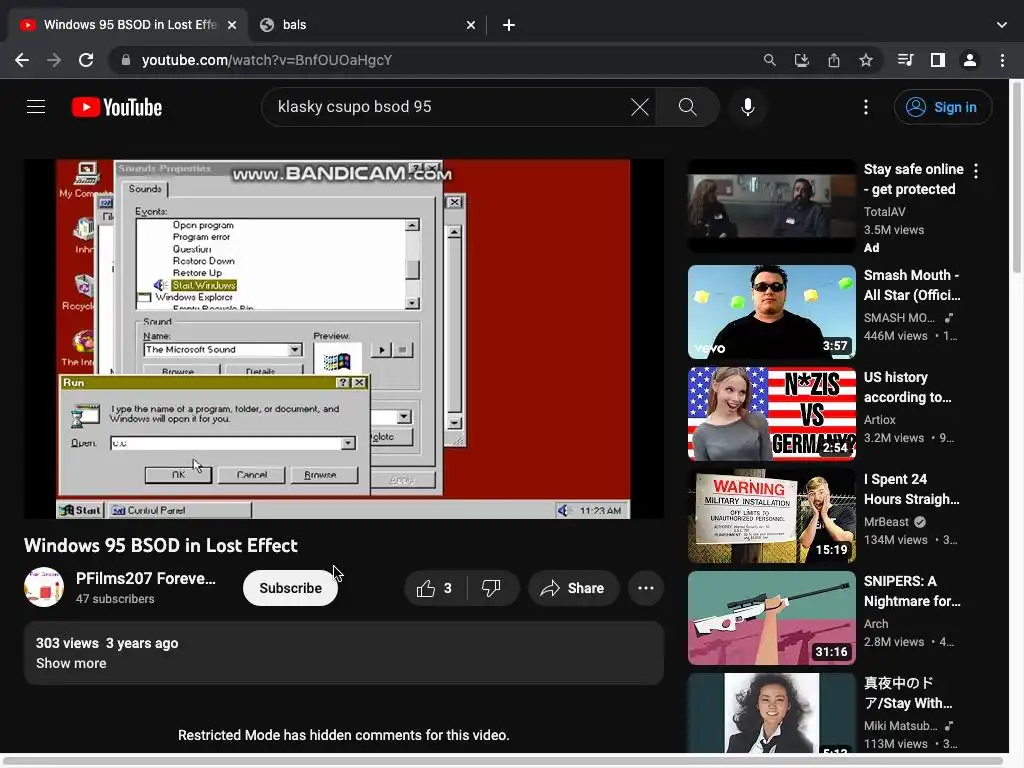Subscribe to the channel
This screenshot has height=768, width=1024.
290,588
